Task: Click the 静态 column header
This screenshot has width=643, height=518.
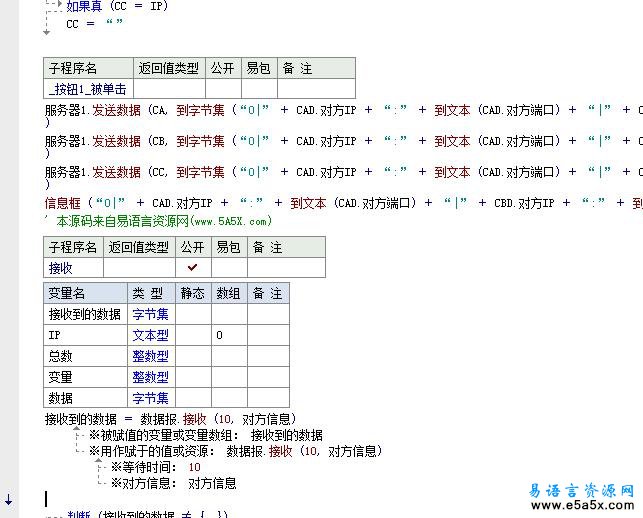Action: [193, 293]
